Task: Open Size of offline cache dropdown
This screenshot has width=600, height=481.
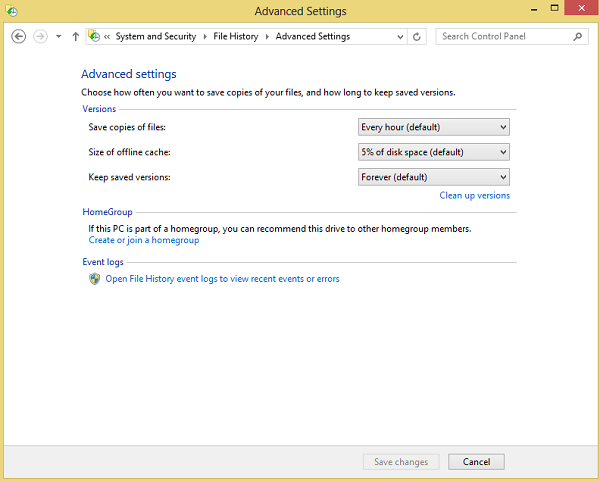Action: click(434, 152)
